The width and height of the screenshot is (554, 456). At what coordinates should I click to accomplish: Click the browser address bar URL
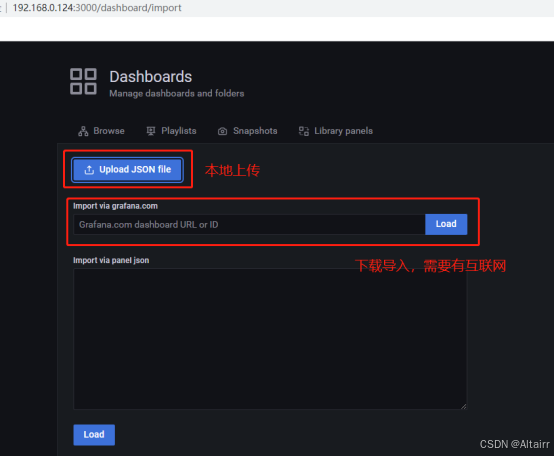[97, 8]
